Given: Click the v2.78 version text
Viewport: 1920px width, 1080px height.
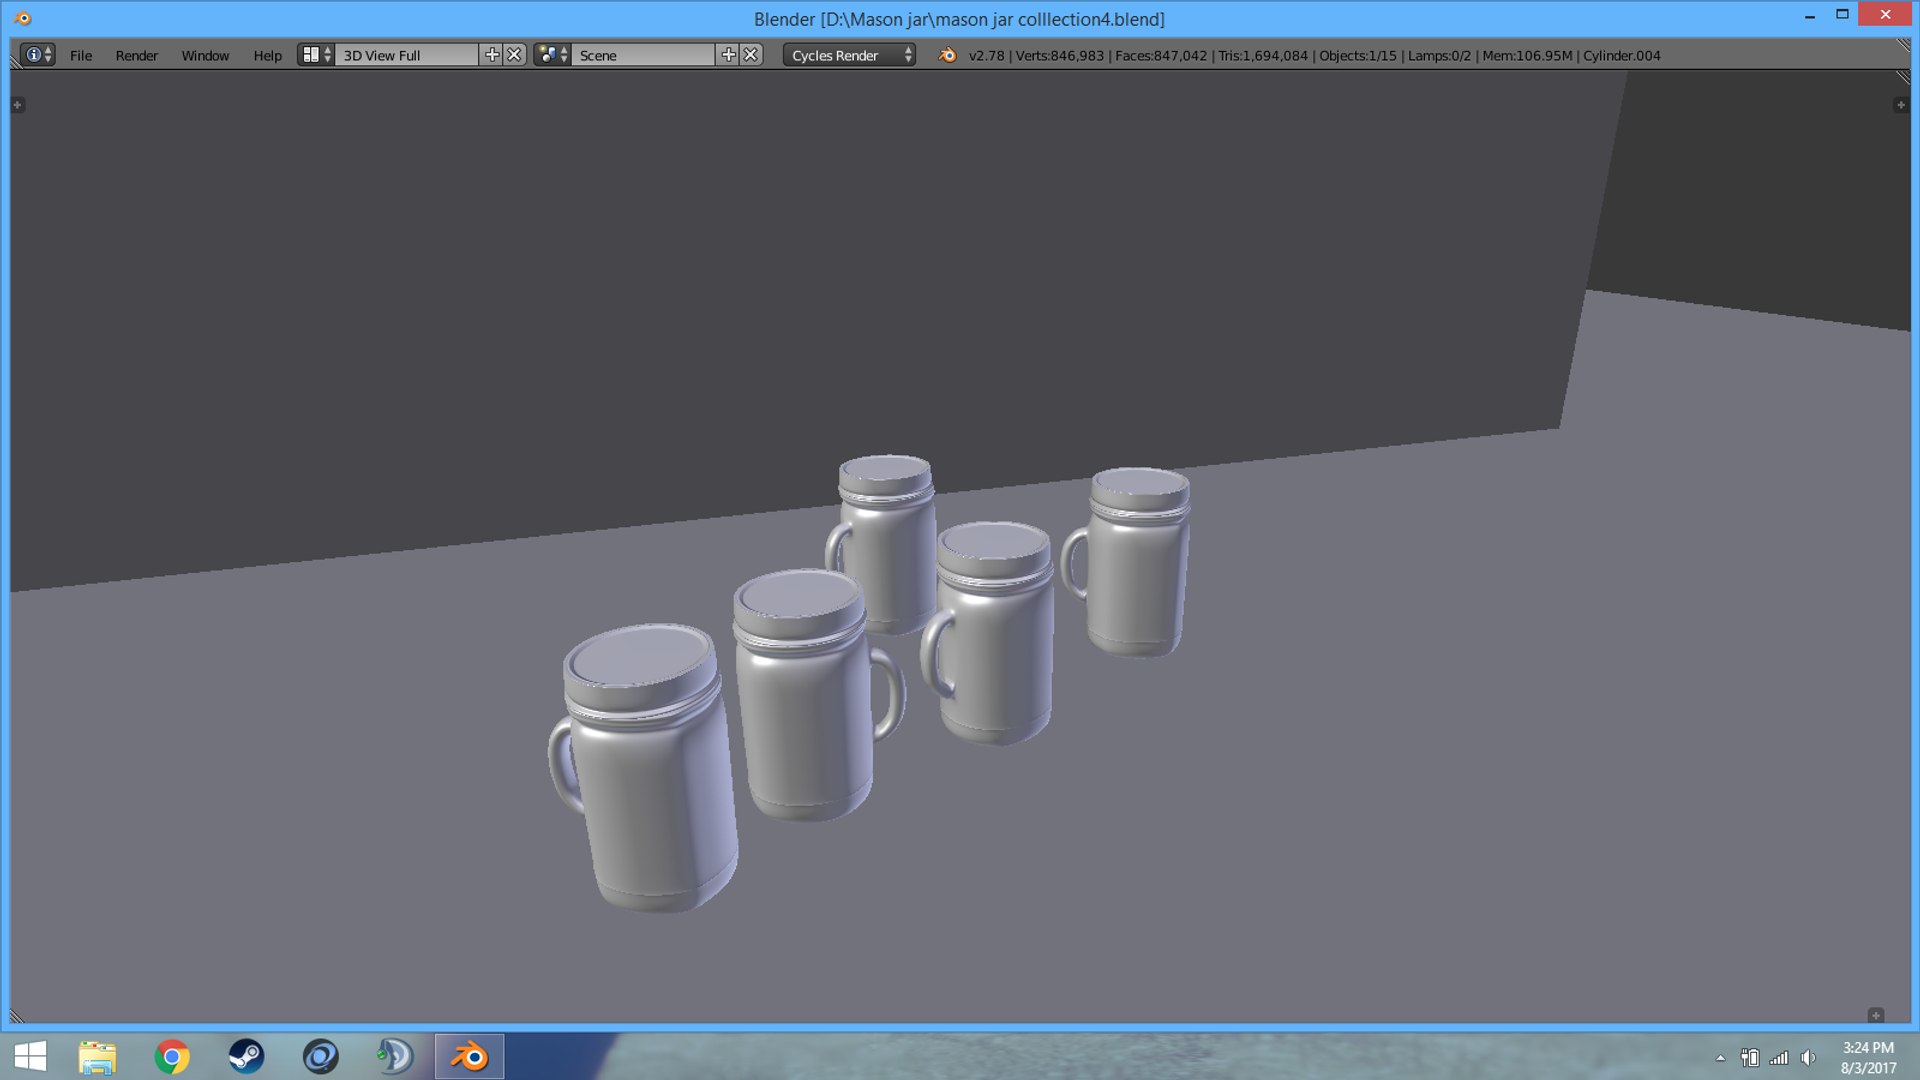Looking at the screenshot, I should pyautogui.click(x=986, y=55).
